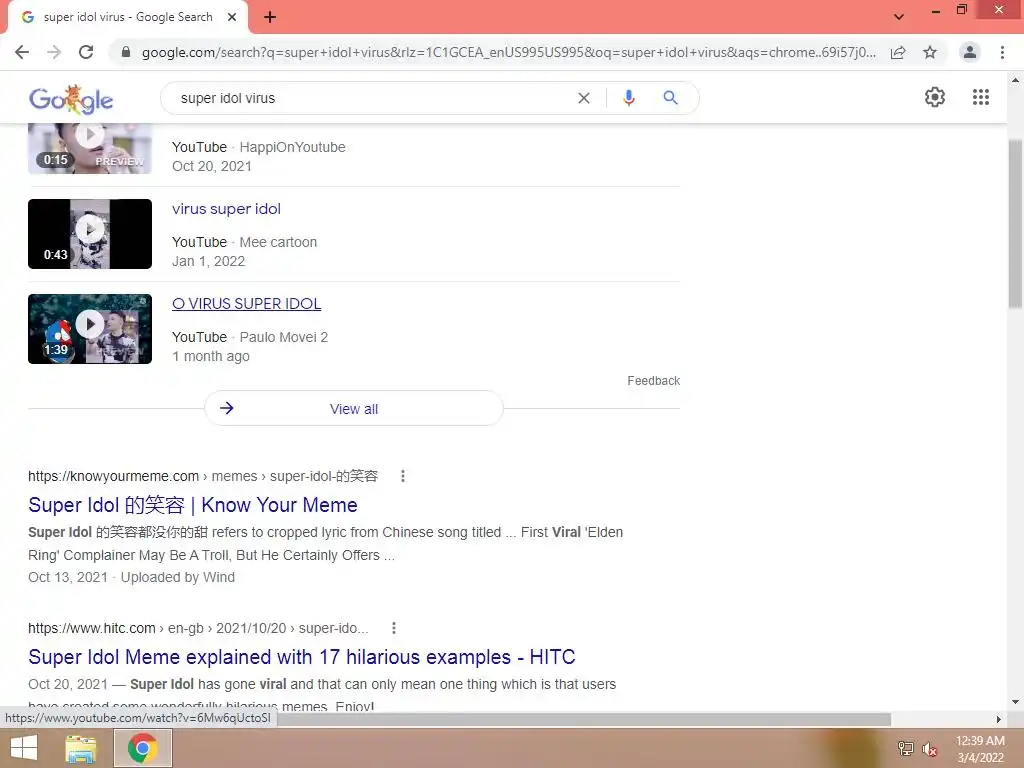Click the 'Mee cartoon' channel text
The image size is (1024, 768).
(x=278, y=242)
